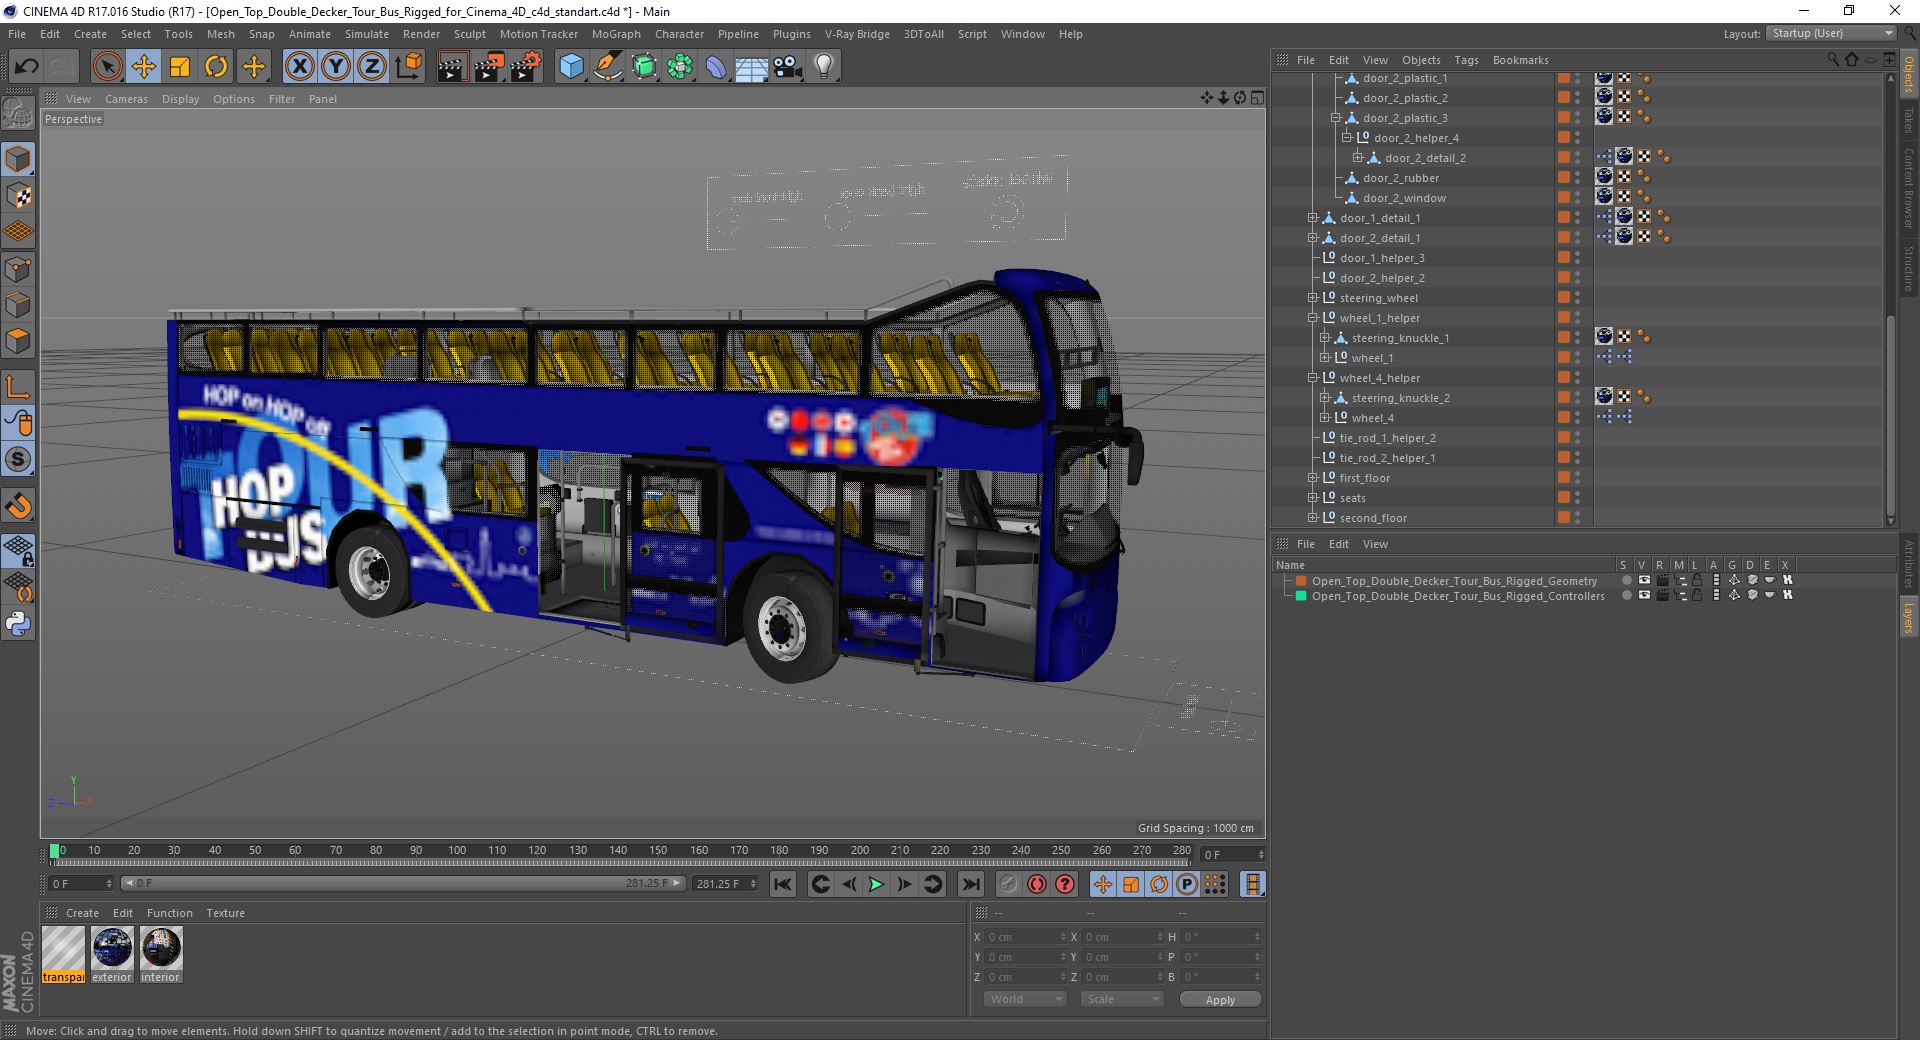This screenshot has height=1040, width=1920.
Task: Expand the door_1_detail_1 object
Action: [x=1313, y=218]
